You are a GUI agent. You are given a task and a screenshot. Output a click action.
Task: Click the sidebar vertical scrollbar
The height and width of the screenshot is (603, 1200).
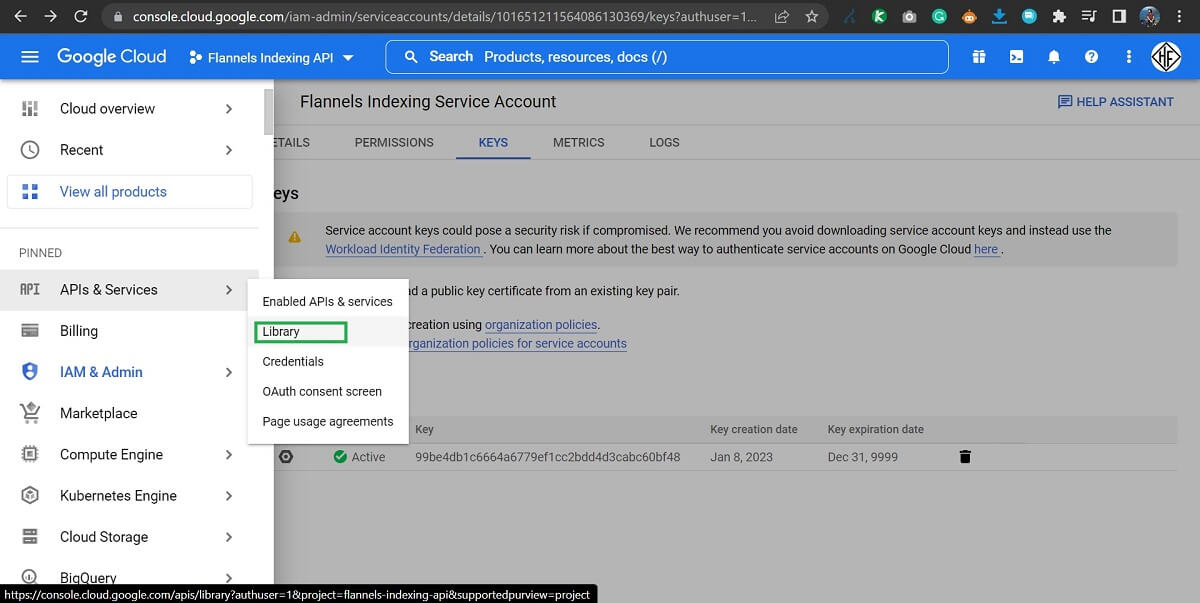click(x=267, y=111)
